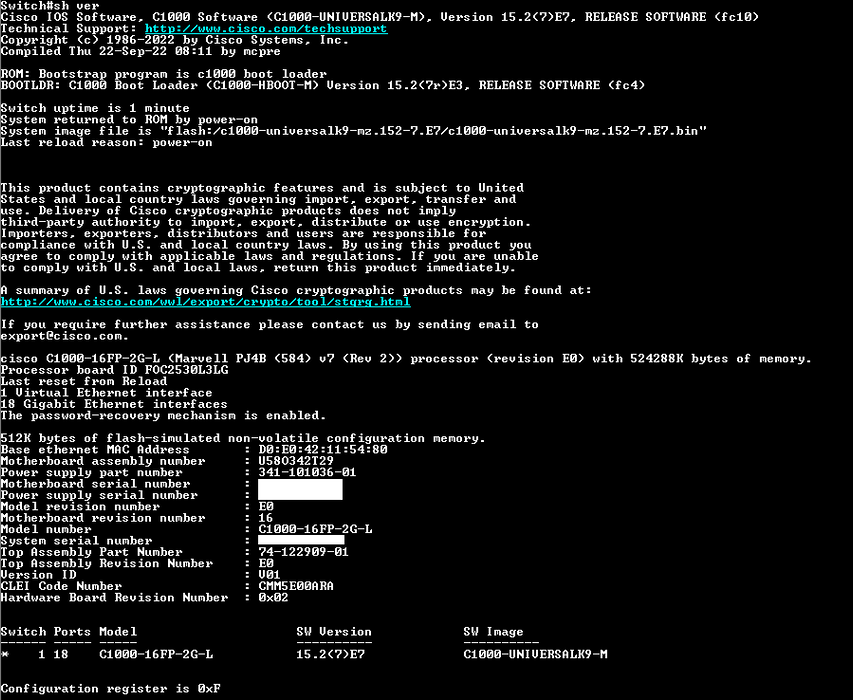Click Motherboard revision number value 16

click(265, 518)
